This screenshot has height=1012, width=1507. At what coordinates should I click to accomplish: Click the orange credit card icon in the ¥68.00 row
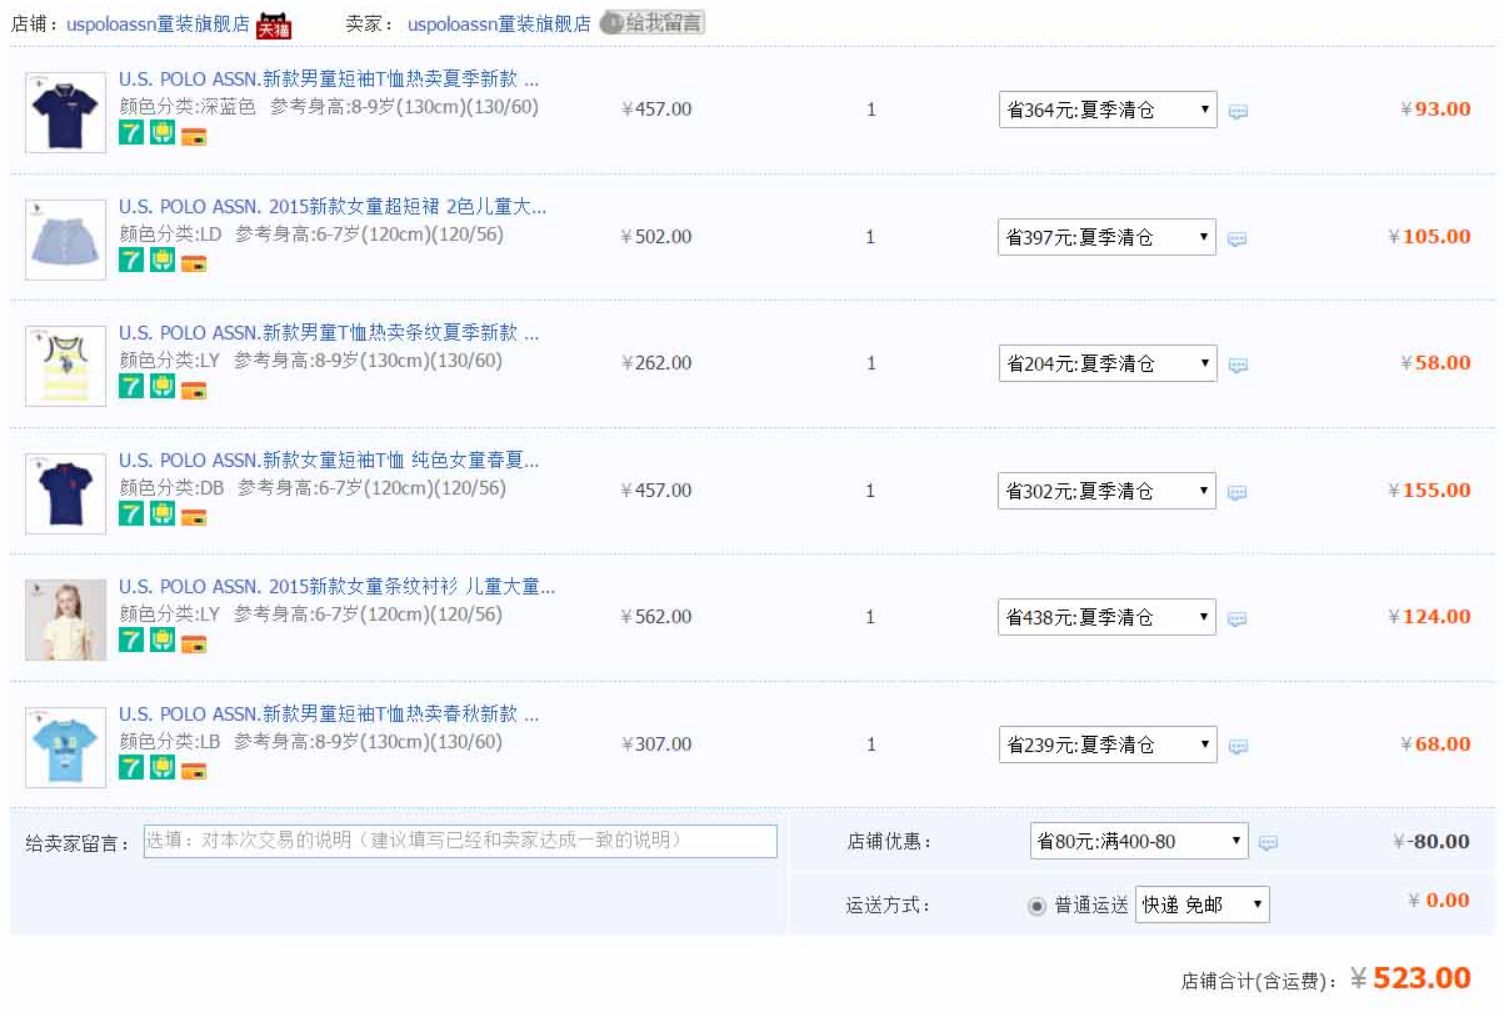[x=194, y=771]
